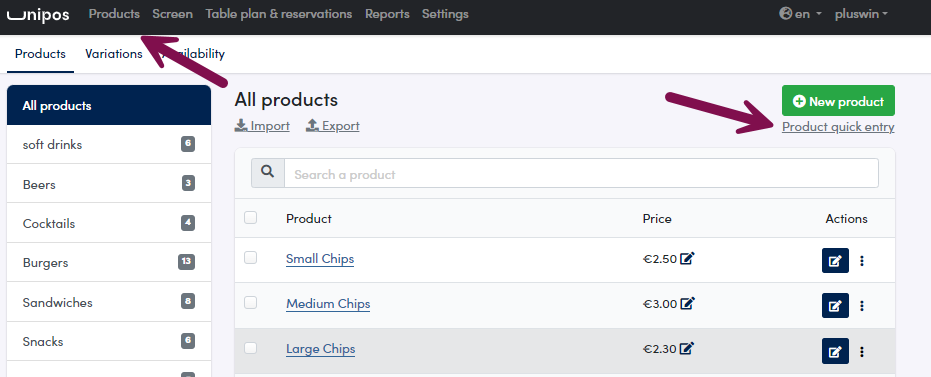931x377 pixels.
Task: Switch to the Variations tab
Action: tap(113, 54)
